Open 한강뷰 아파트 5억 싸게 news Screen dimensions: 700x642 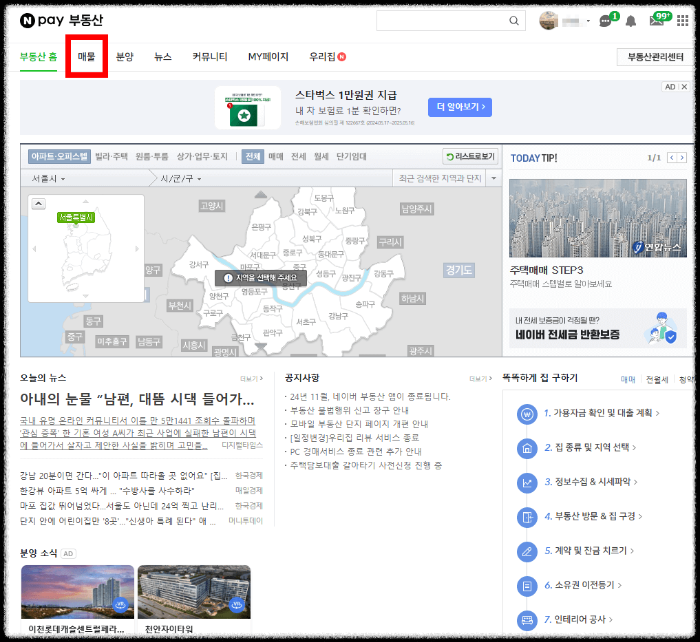pyautogui.click(x=107, y=491)
